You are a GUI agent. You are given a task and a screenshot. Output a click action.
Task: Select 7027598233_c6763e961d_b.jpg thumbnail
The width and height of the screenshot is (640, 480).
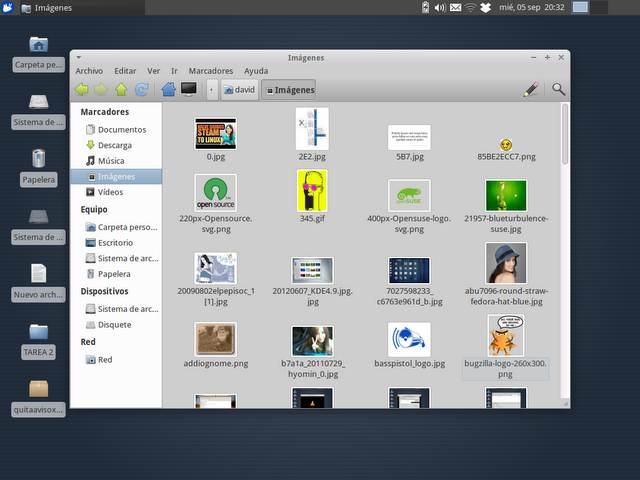pyautogui.click(x=409, y=270)
